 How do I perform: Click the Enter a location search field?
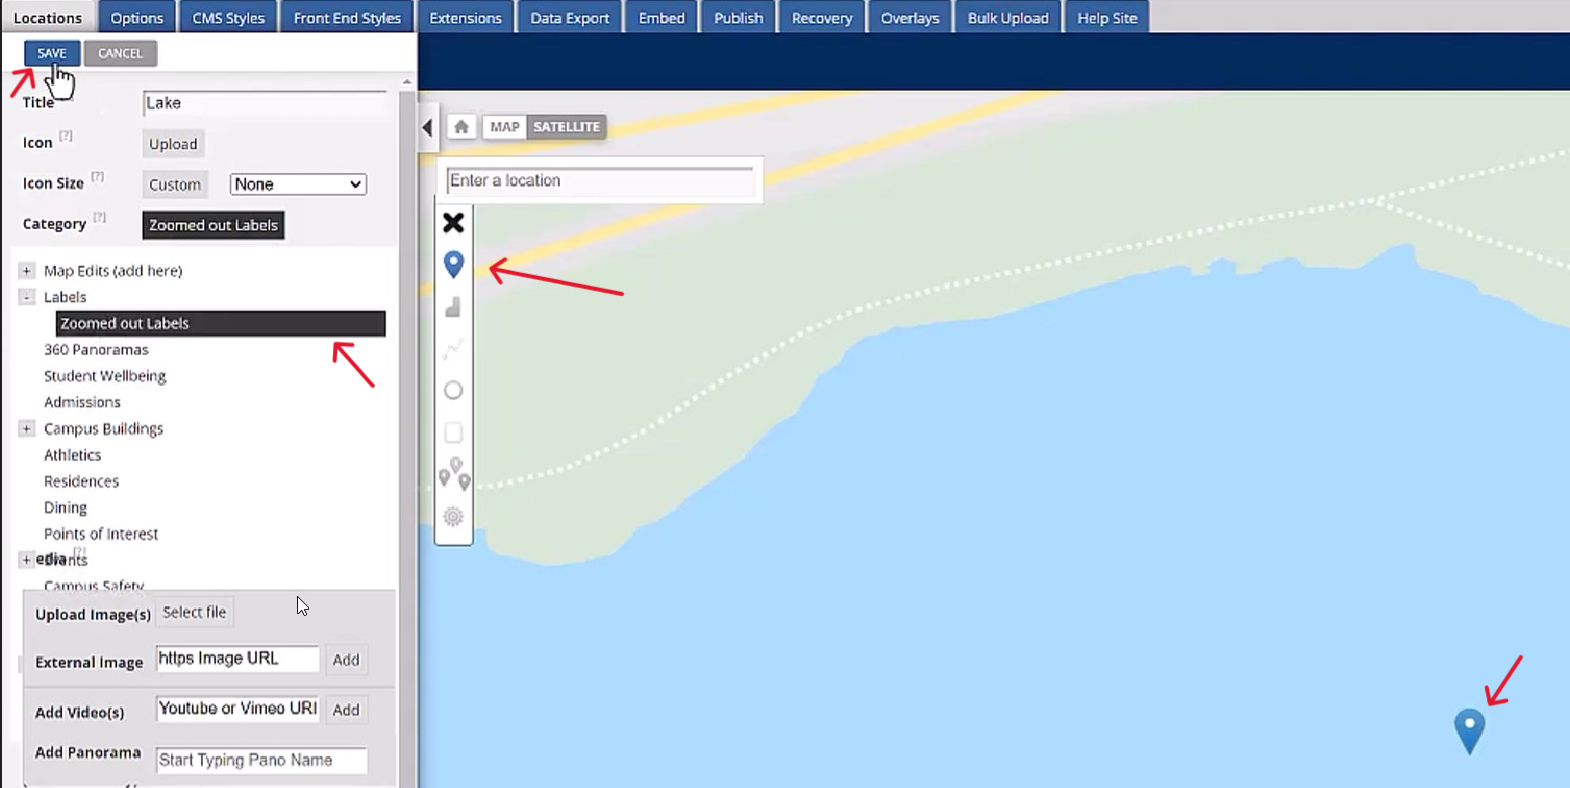point(599,181)
